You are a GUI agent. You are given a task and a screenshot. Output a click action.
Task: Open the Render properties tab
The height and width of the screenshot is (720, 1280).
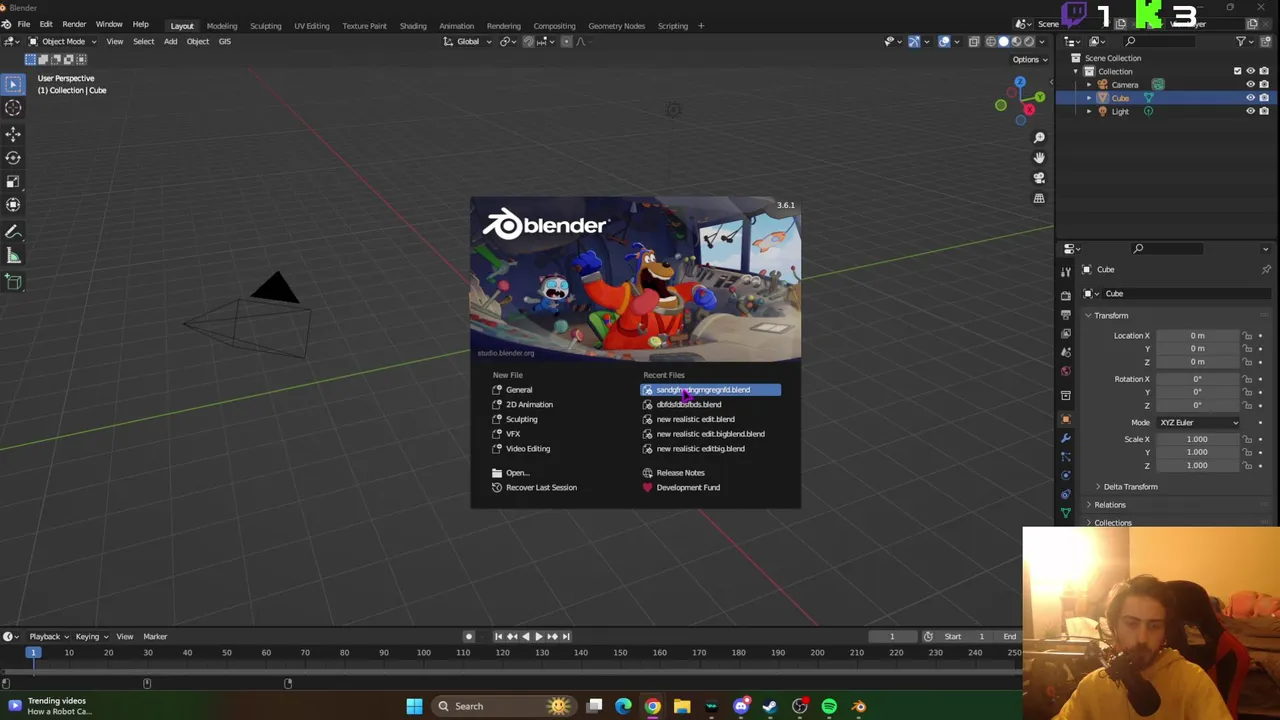(x=1065, y=295)
